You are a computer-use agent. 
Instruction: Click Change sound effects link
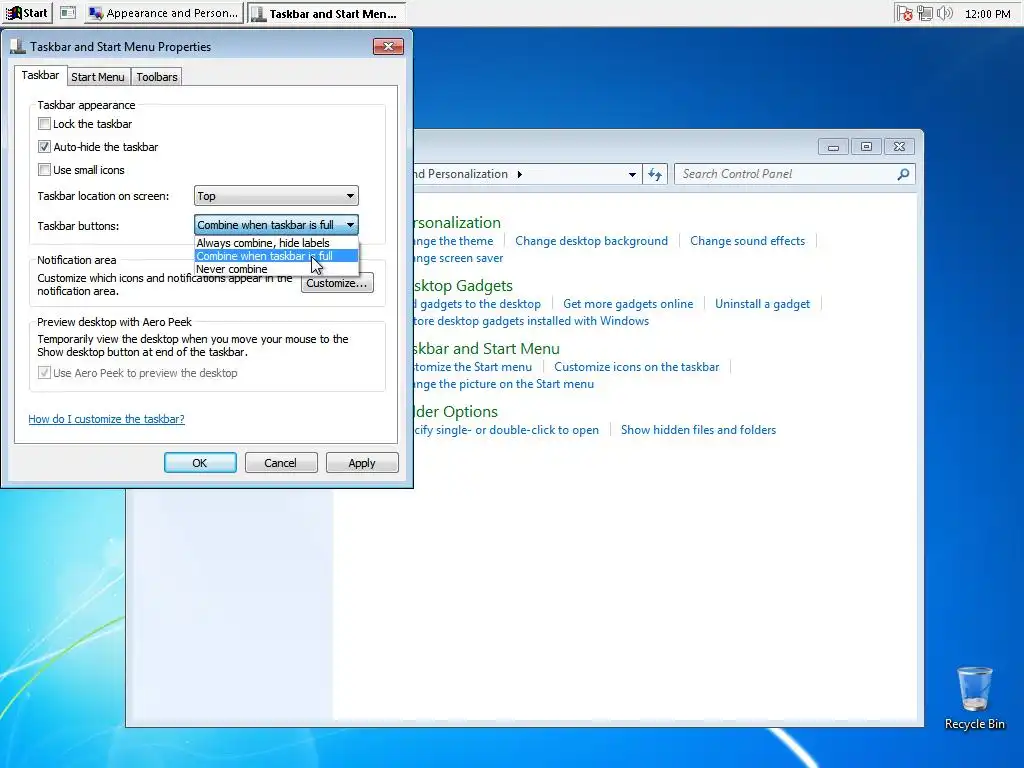pyautogui.click(x=748, y=241)
